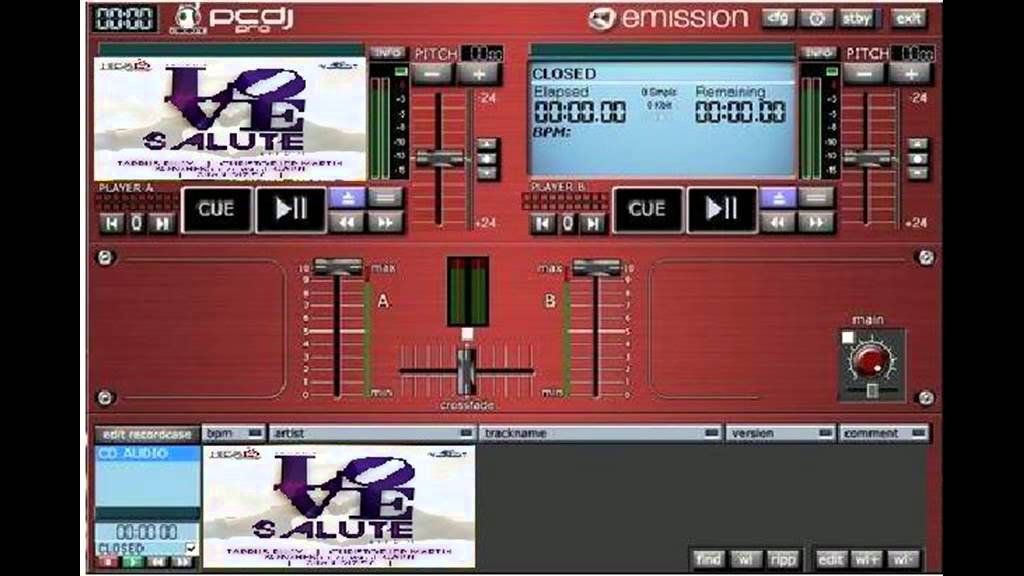Fast-forward CD audio in the recordcase panel

183,562
